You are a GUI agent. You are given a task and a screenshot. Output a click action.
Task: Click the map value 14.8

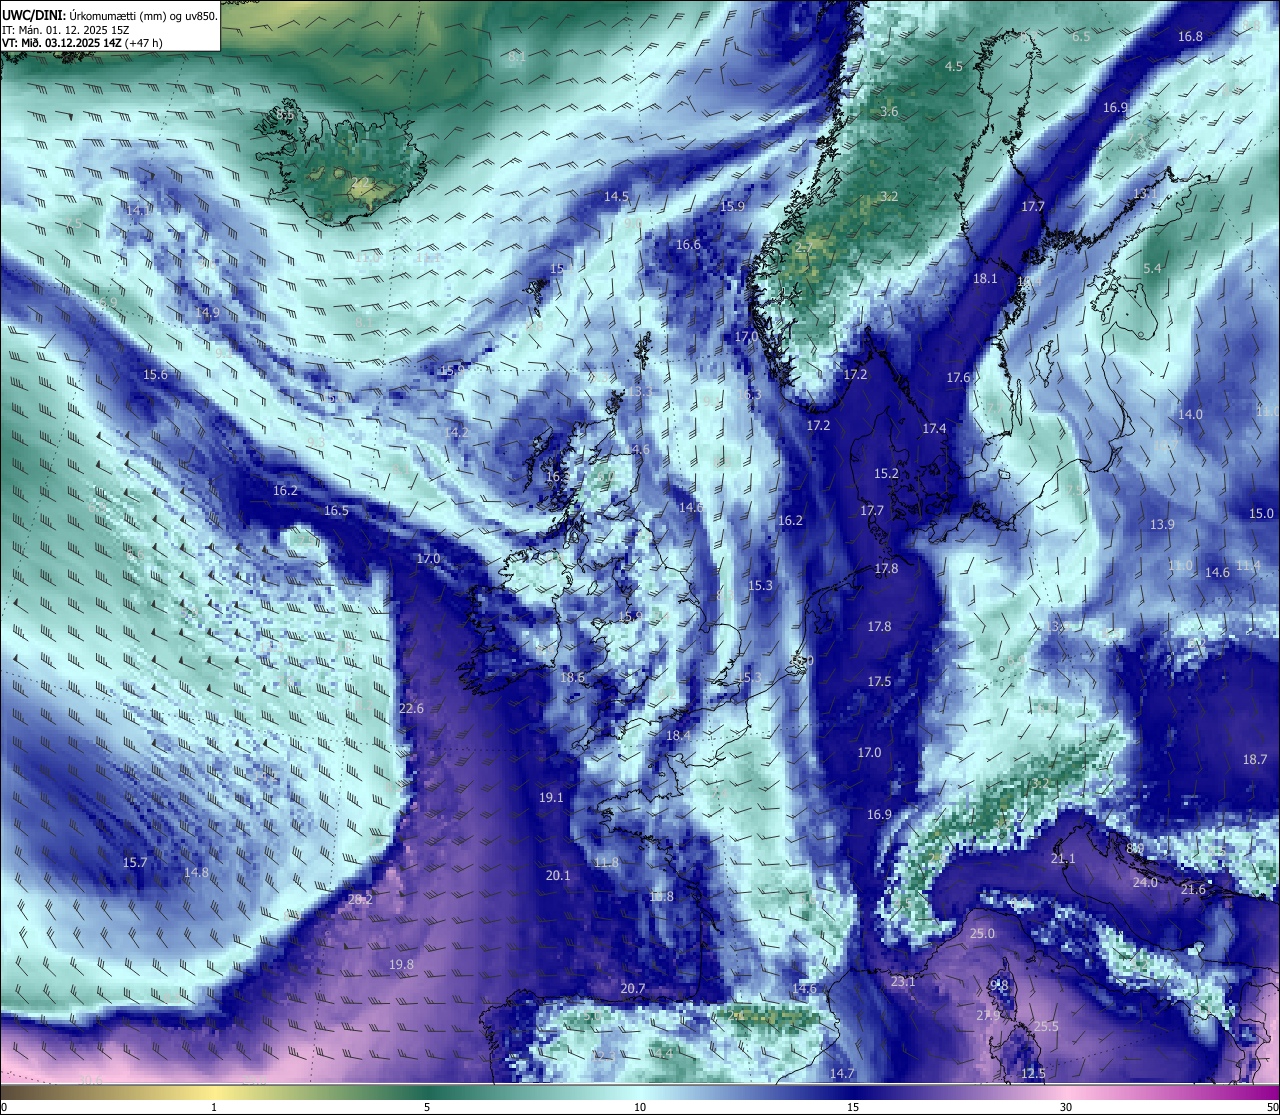[x=197, y=872]
